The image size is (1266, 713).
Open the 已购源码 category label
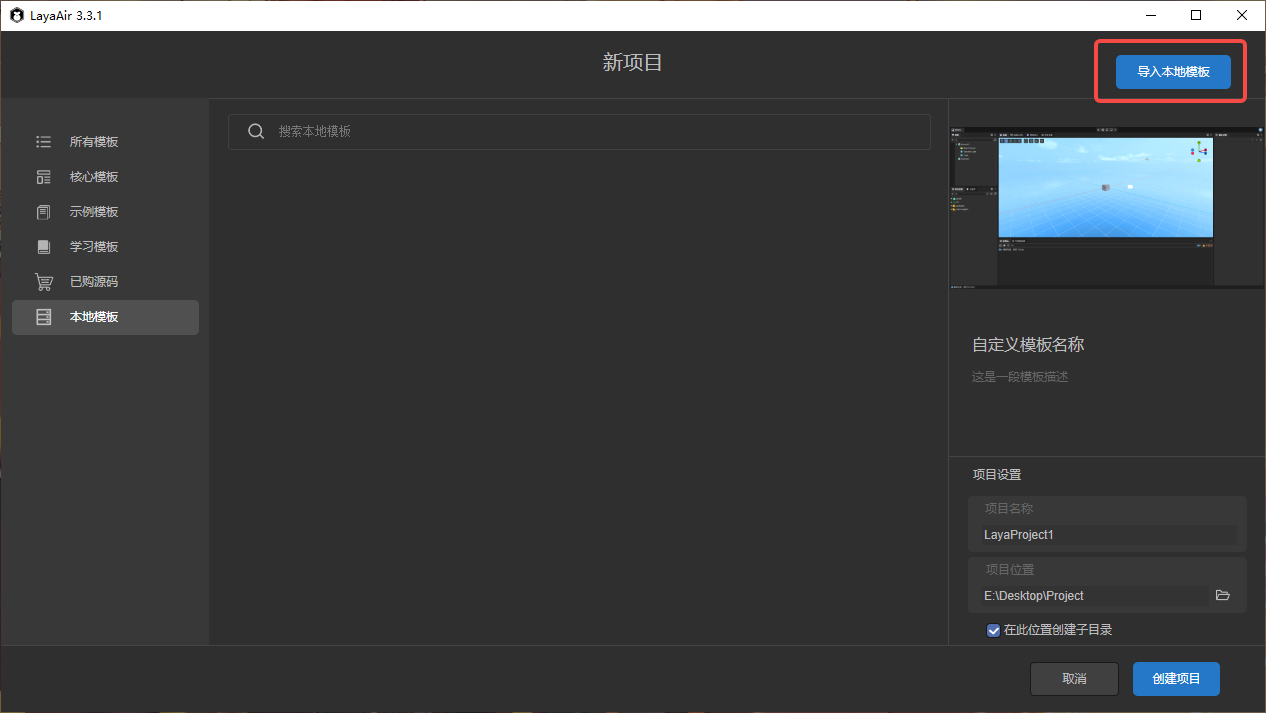pos(94,282)
